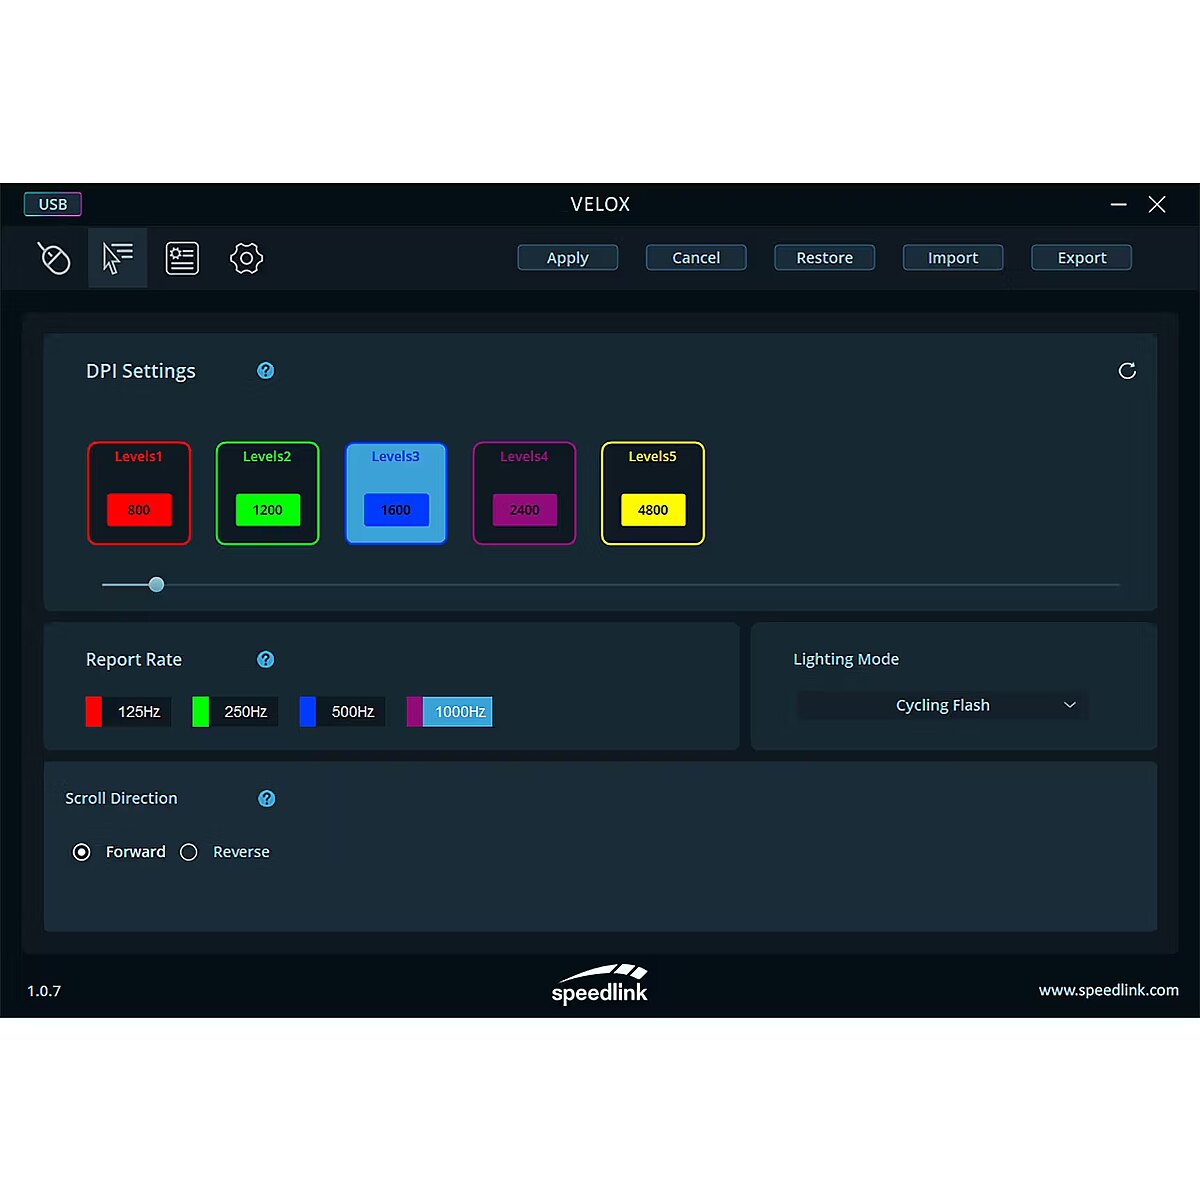This screenshot has height=1200, width=1200.
Task: Reset DPI settings with refresh icon
Action: pos(1127,371)
